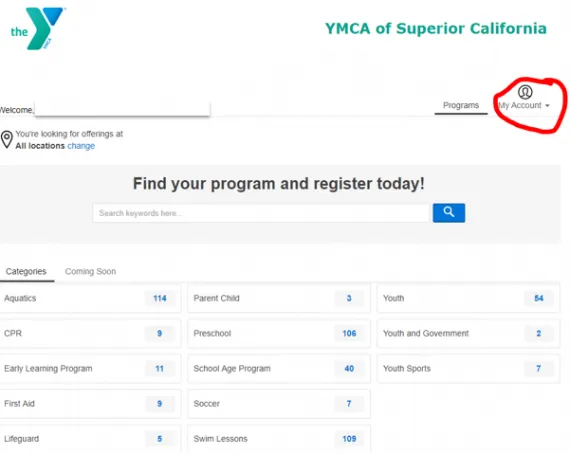Open the Aquatics category
570x454 pixels.
click(x=90, y=298)
